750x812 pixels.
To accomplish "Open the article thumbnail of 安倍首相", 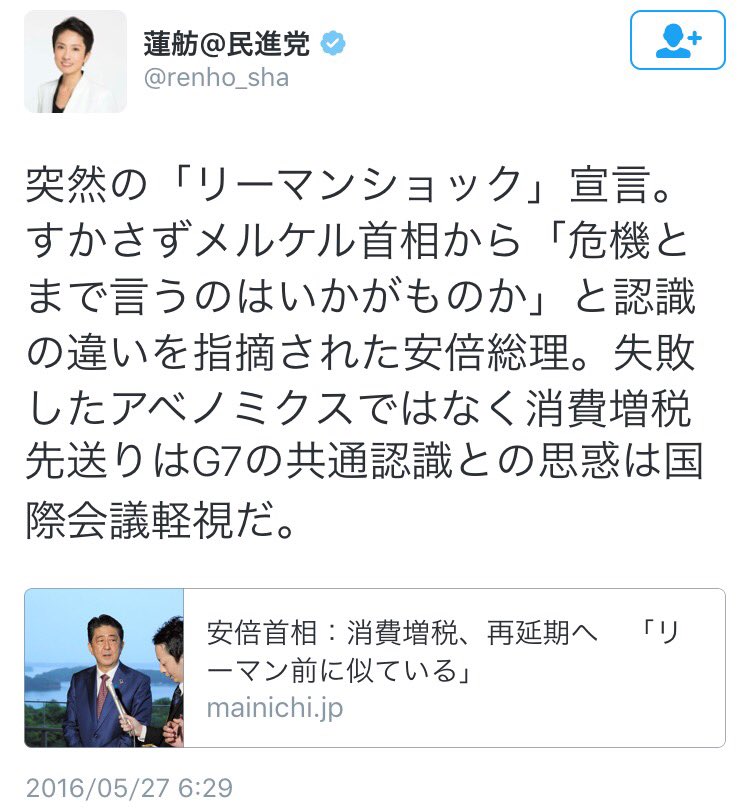I will click(x=104, y=668).
